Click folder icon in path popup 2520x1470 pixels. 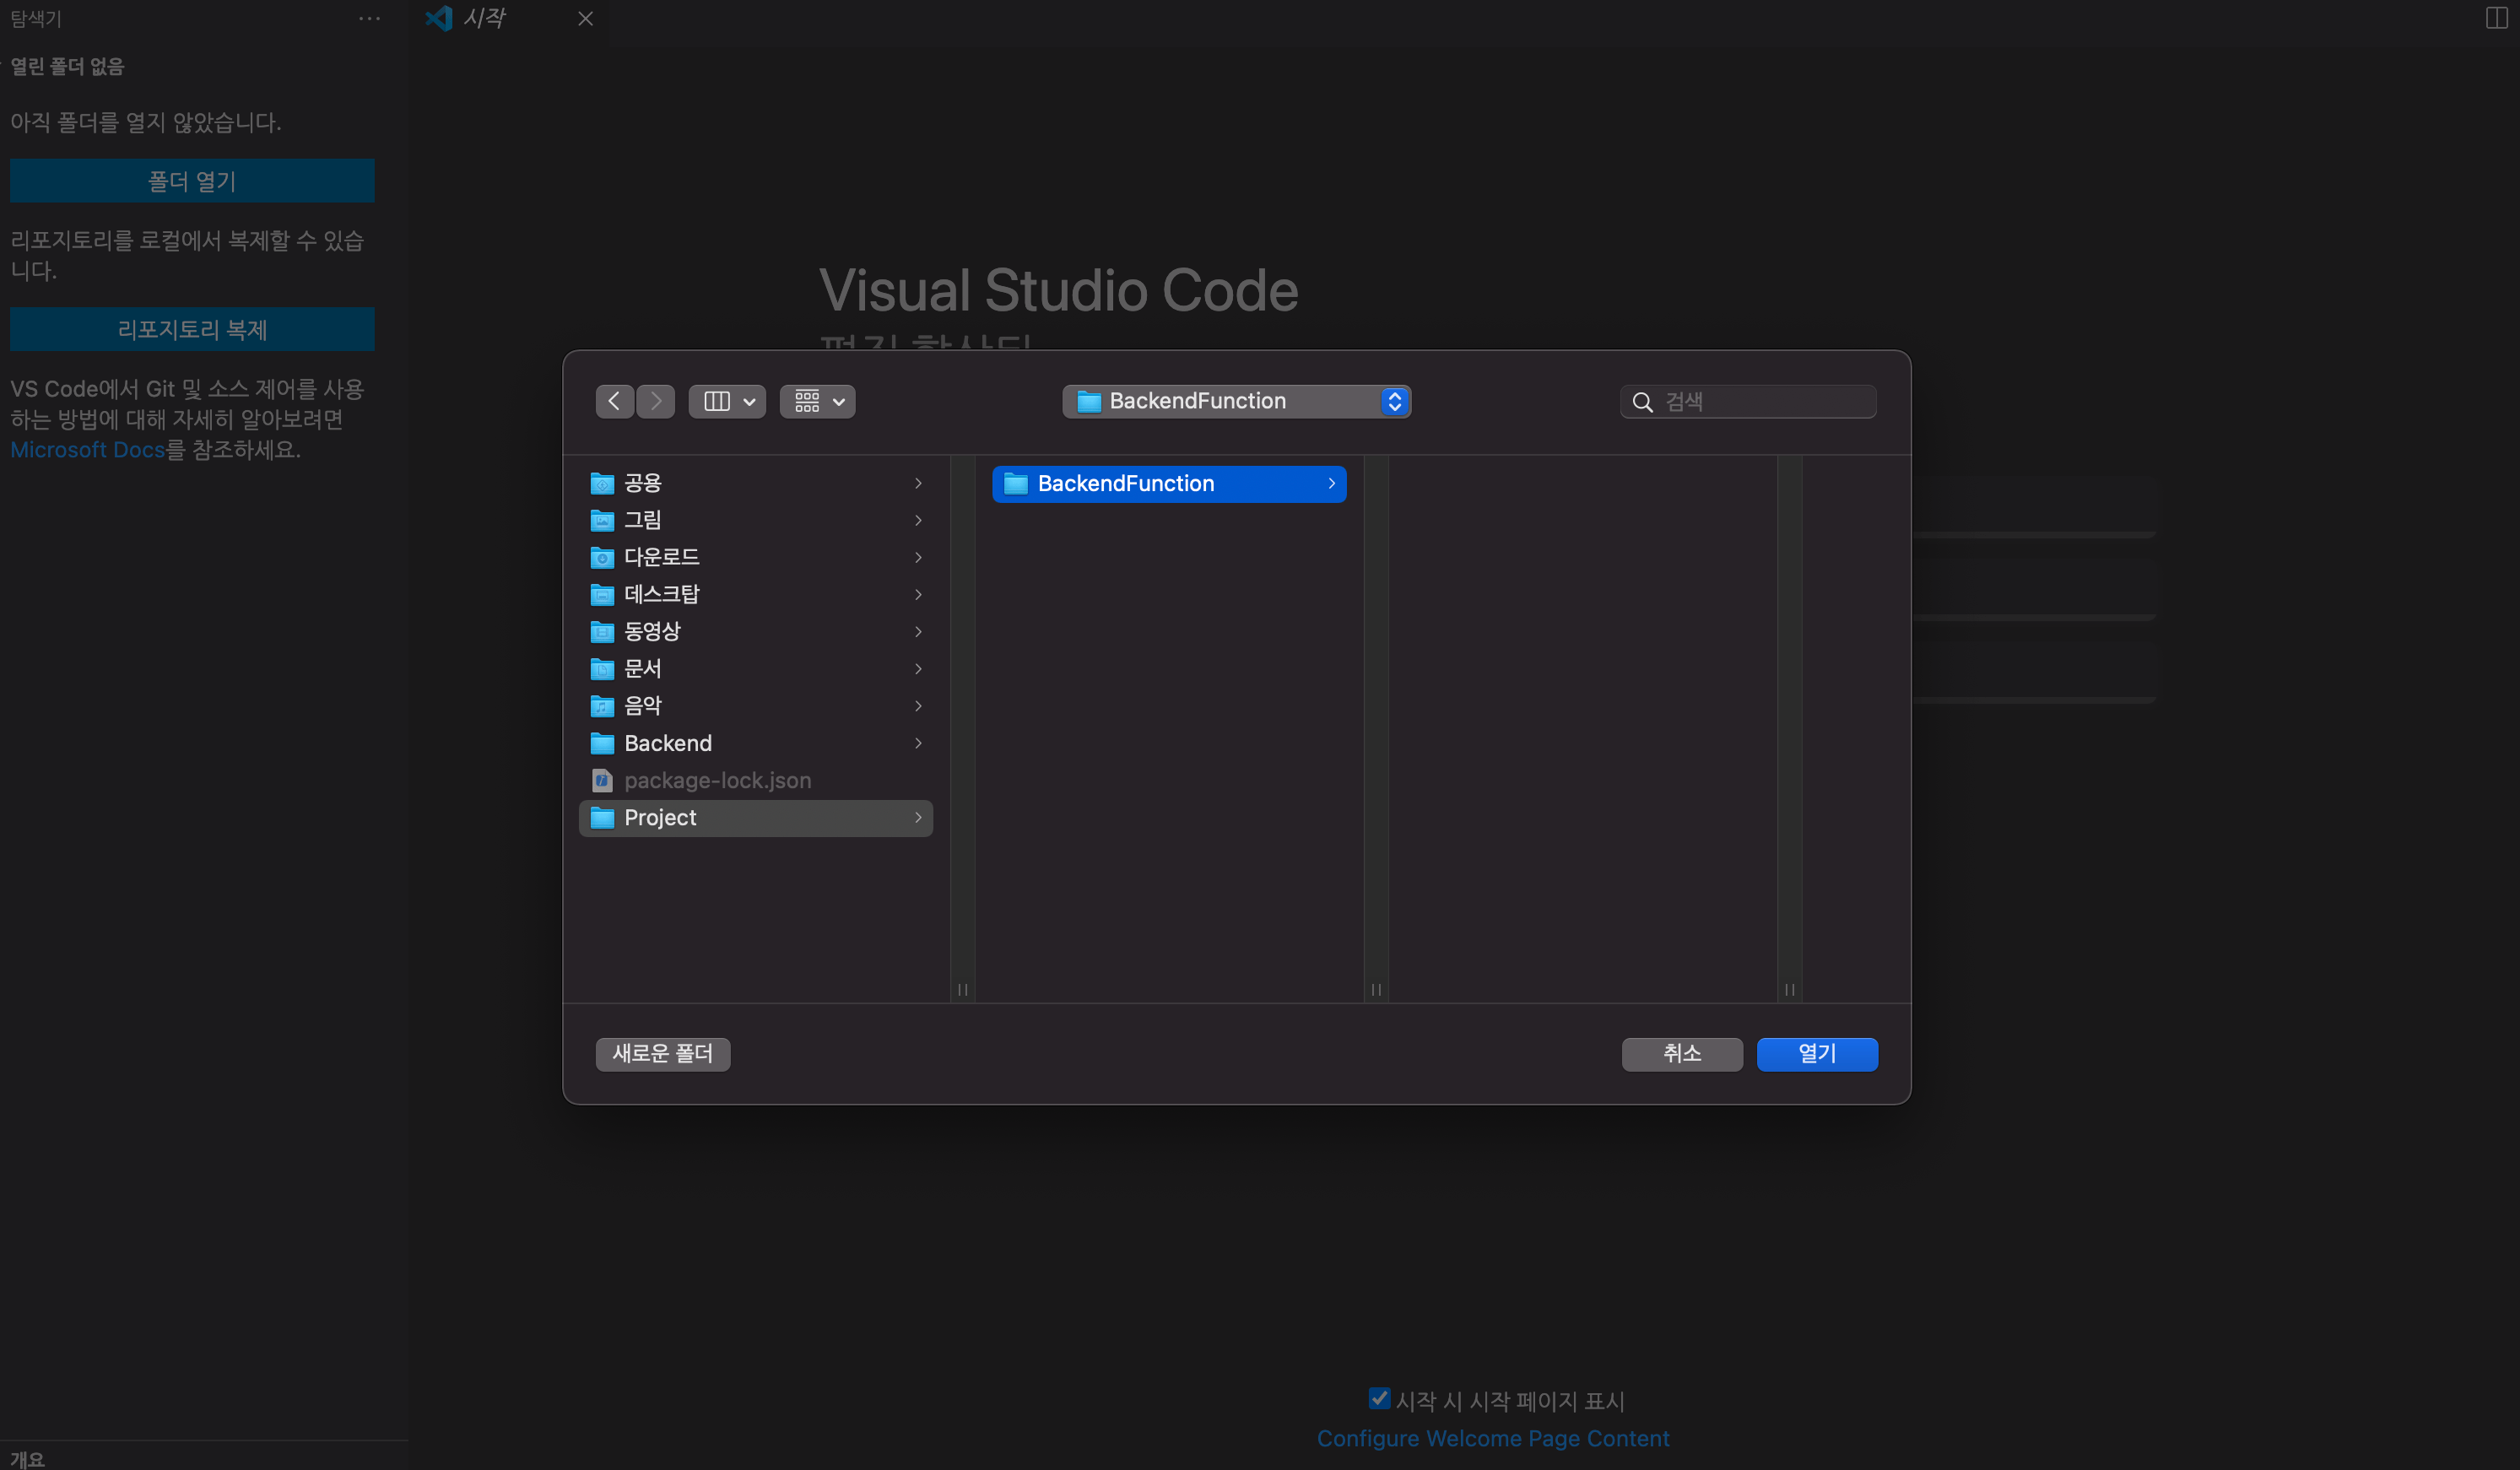coord(1089,402)
